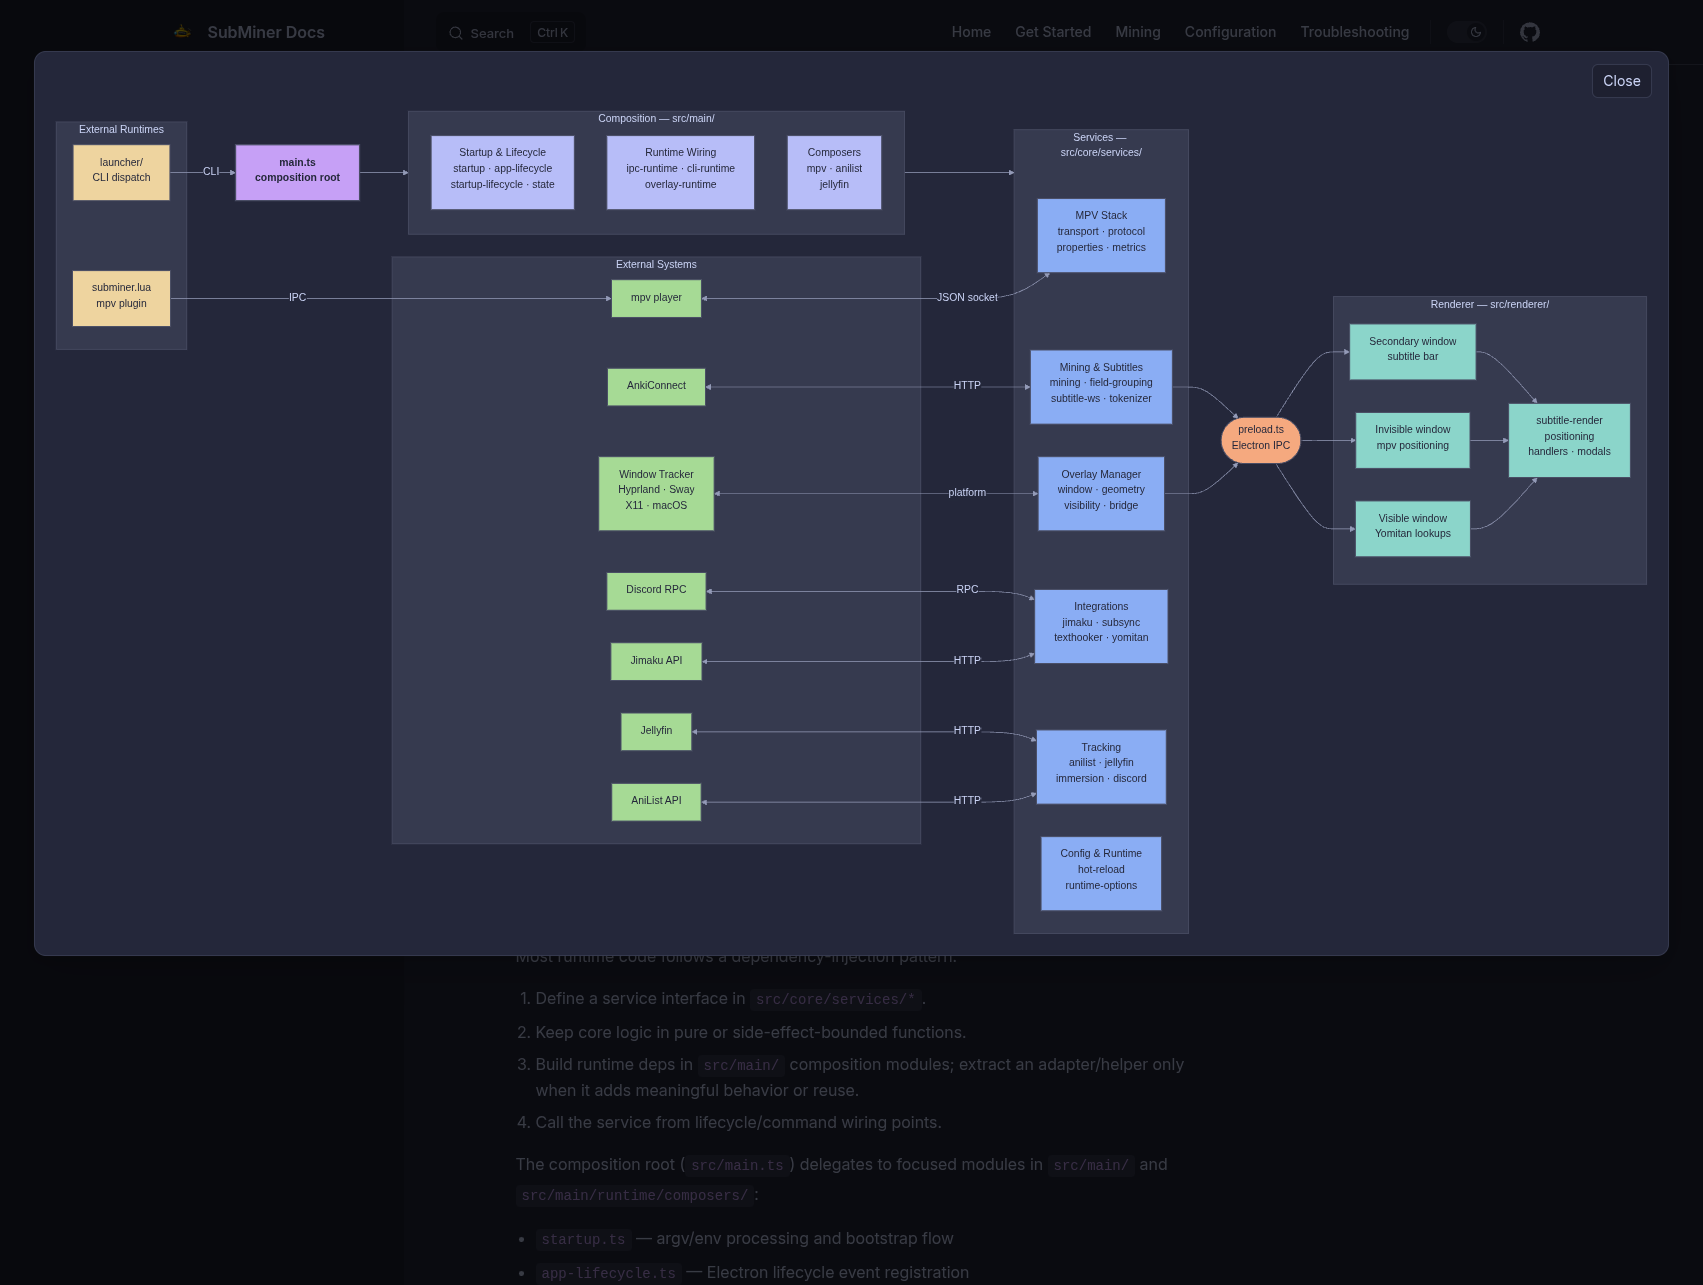Click the preload.ts Electron IPC node

(x=1260, y=438)
